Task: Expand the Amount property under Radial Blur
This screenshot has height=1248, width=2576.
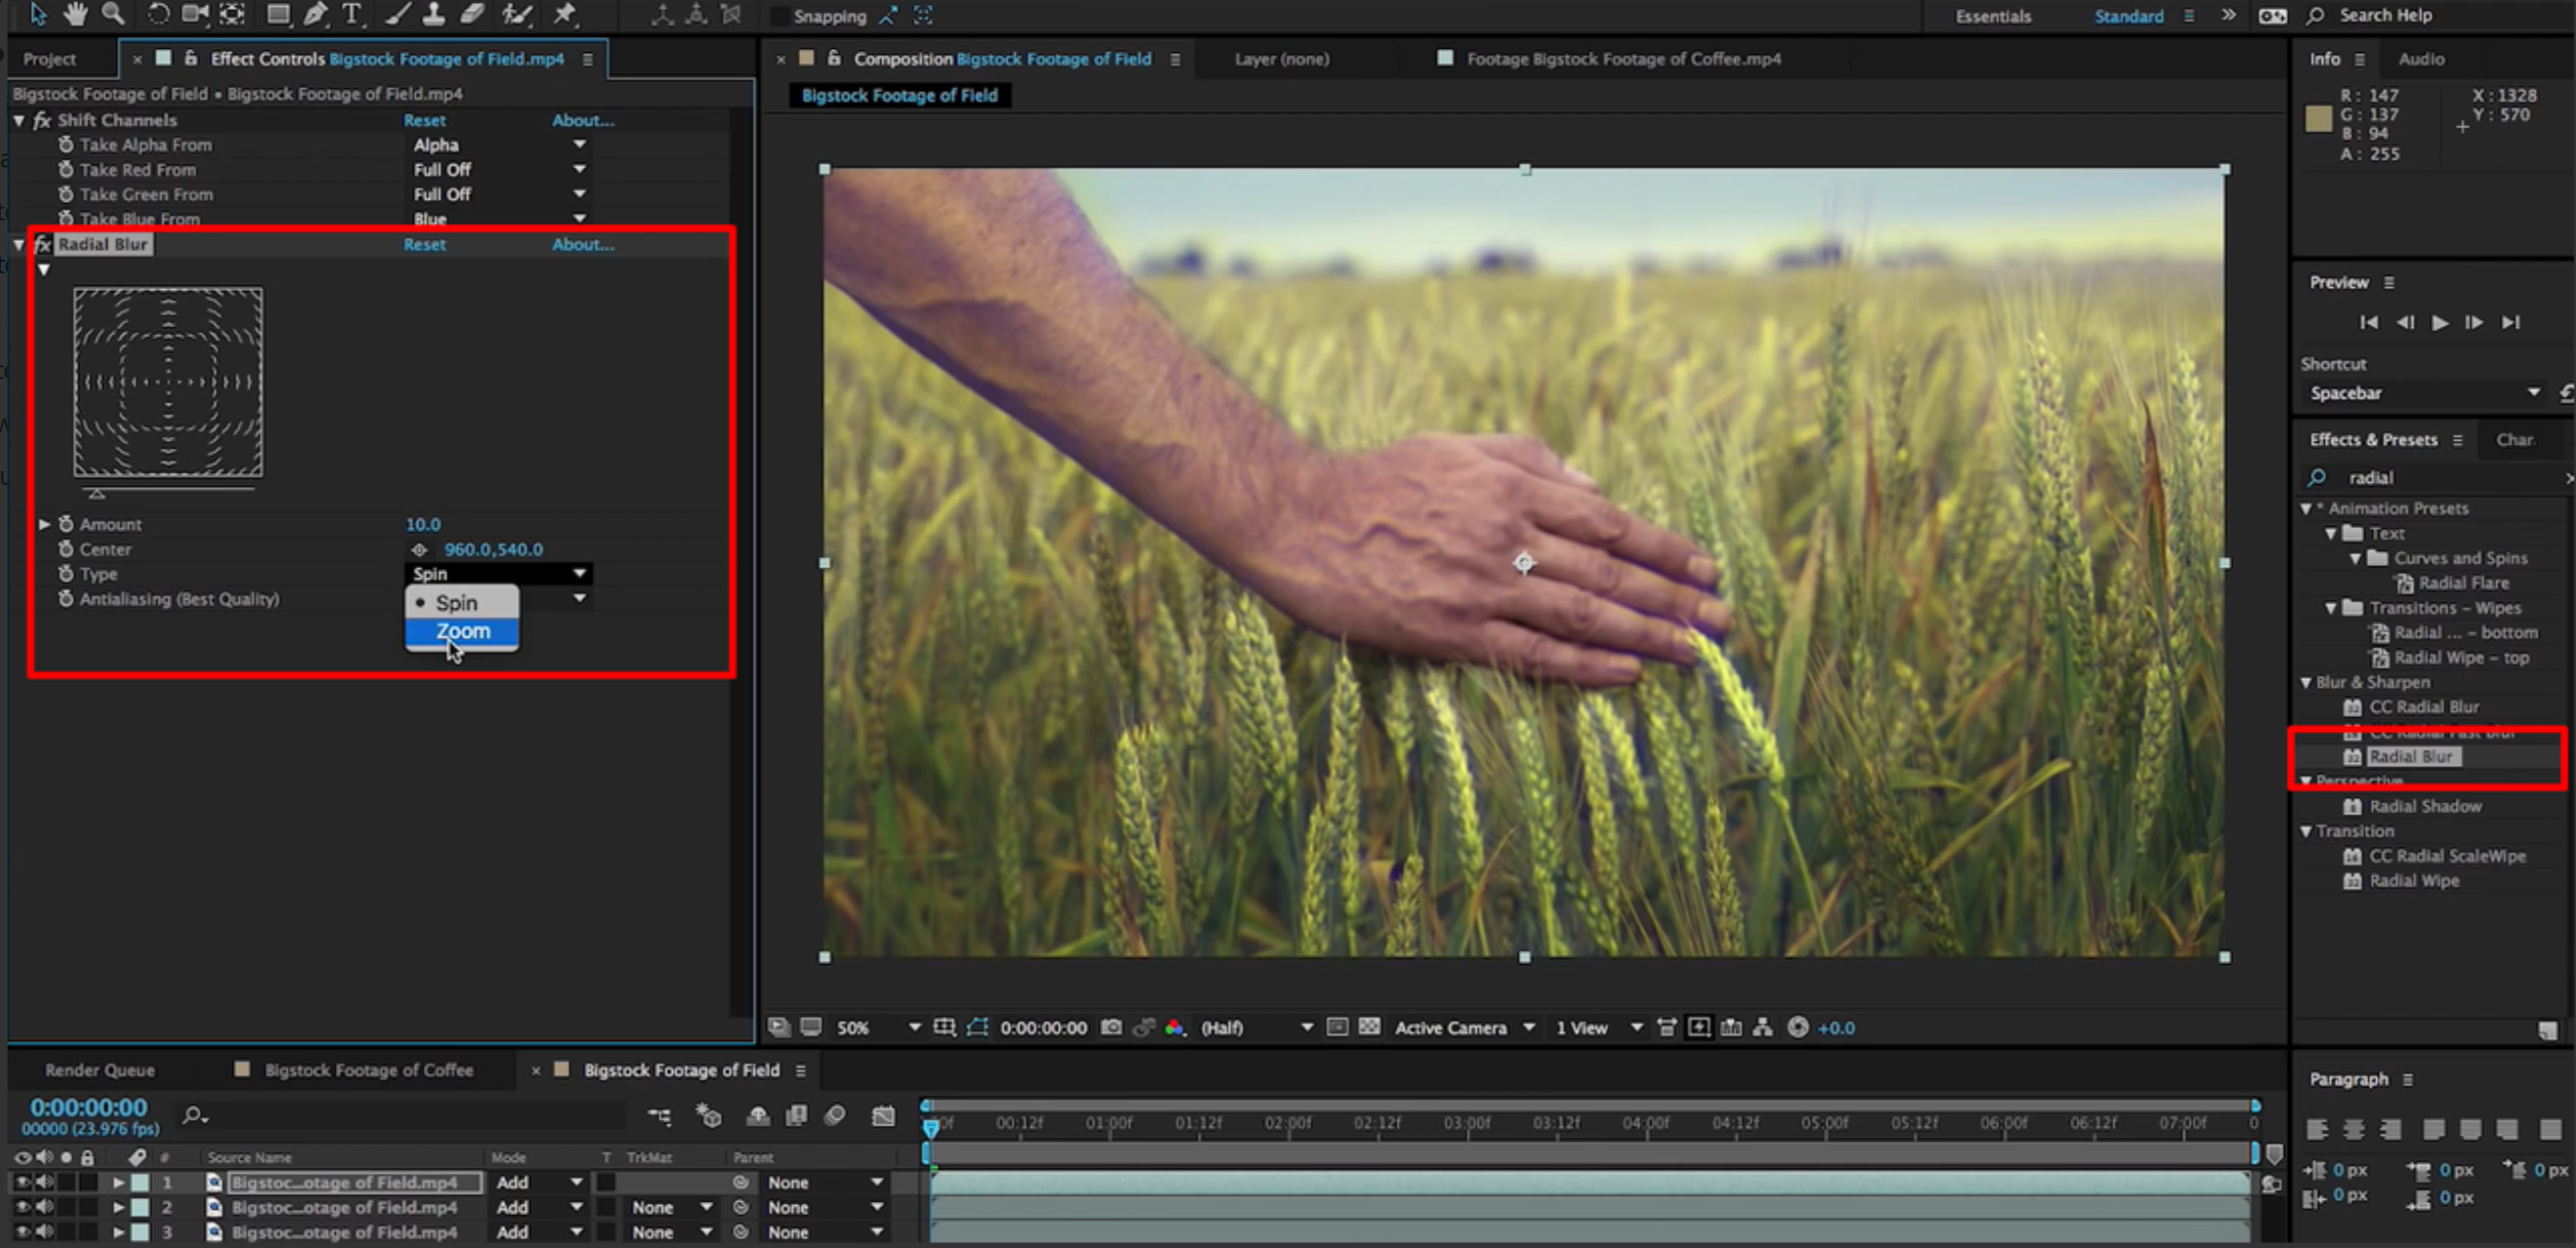Action: click(x=44, y=523)
